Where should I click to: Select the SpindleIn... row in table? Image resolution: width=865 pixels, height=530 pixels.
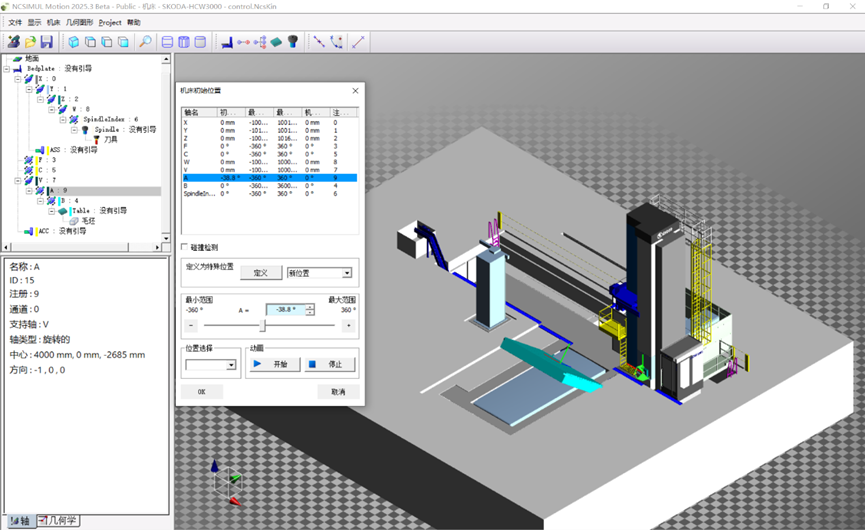click(x=270, y=194)
